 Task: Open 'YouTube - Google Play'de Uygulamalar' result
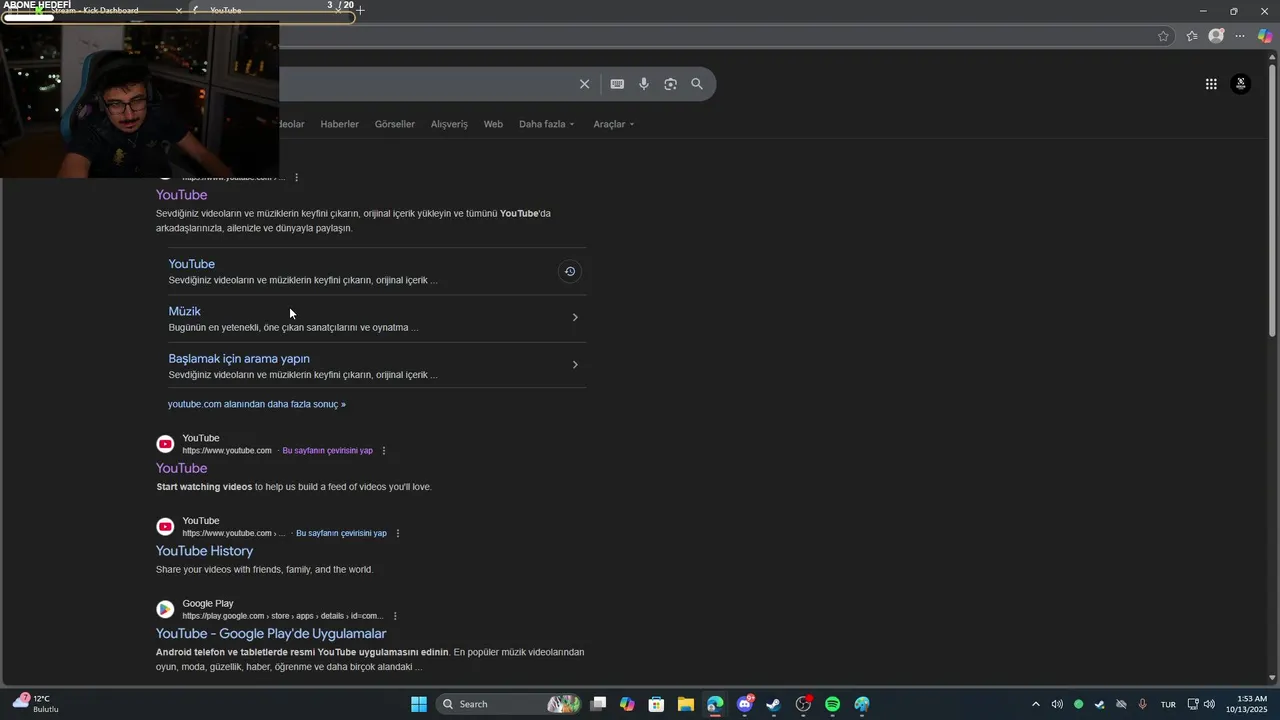271,634
